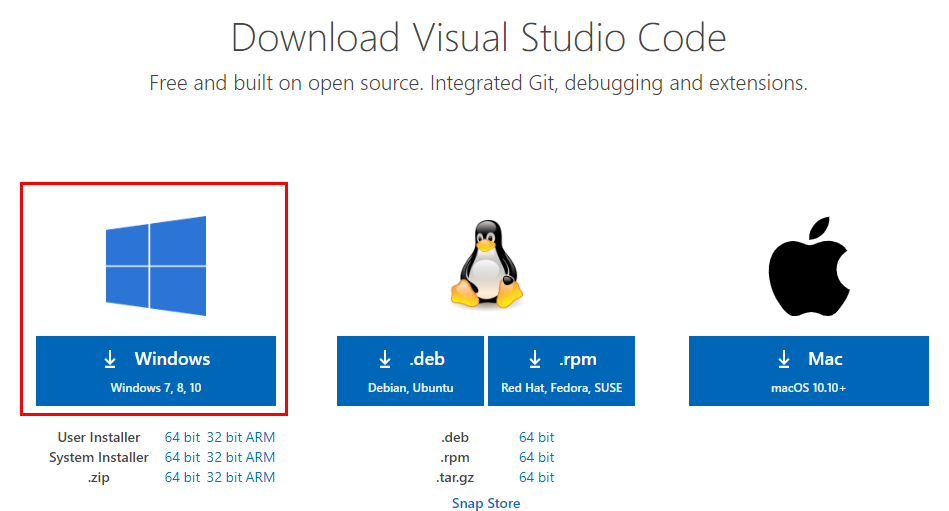
Task: Click the black Apple logo
Action: point(809,266)
